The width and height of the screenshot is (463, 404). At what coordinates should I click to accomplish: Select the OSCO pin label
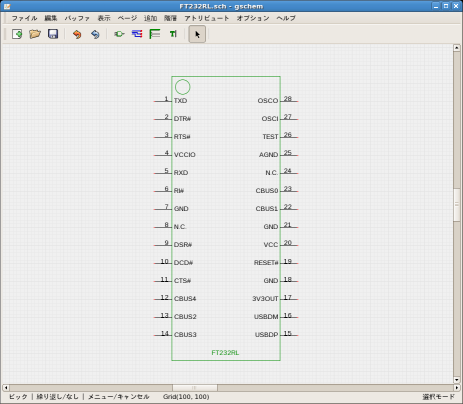click(x=268, y=101)
